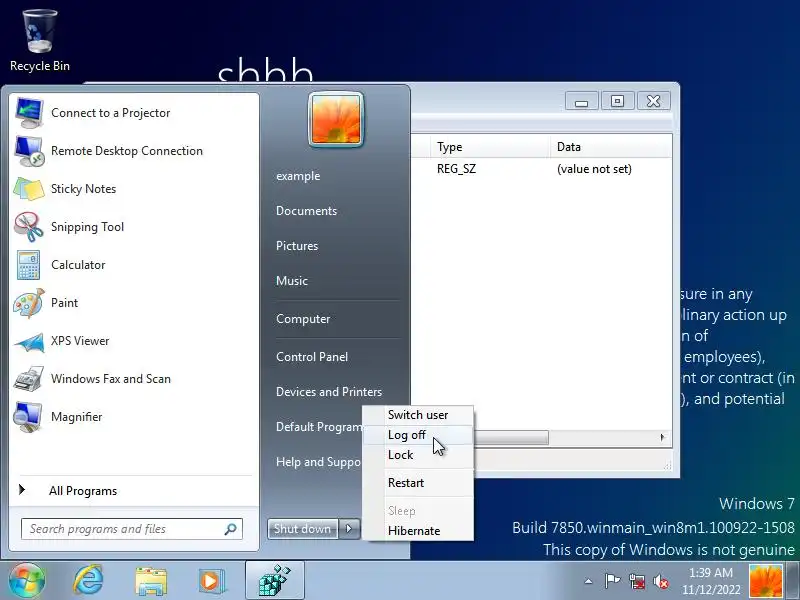The image size is (800, 600).
Task: Click the muted volume tray icon
Action: (661, 581)
